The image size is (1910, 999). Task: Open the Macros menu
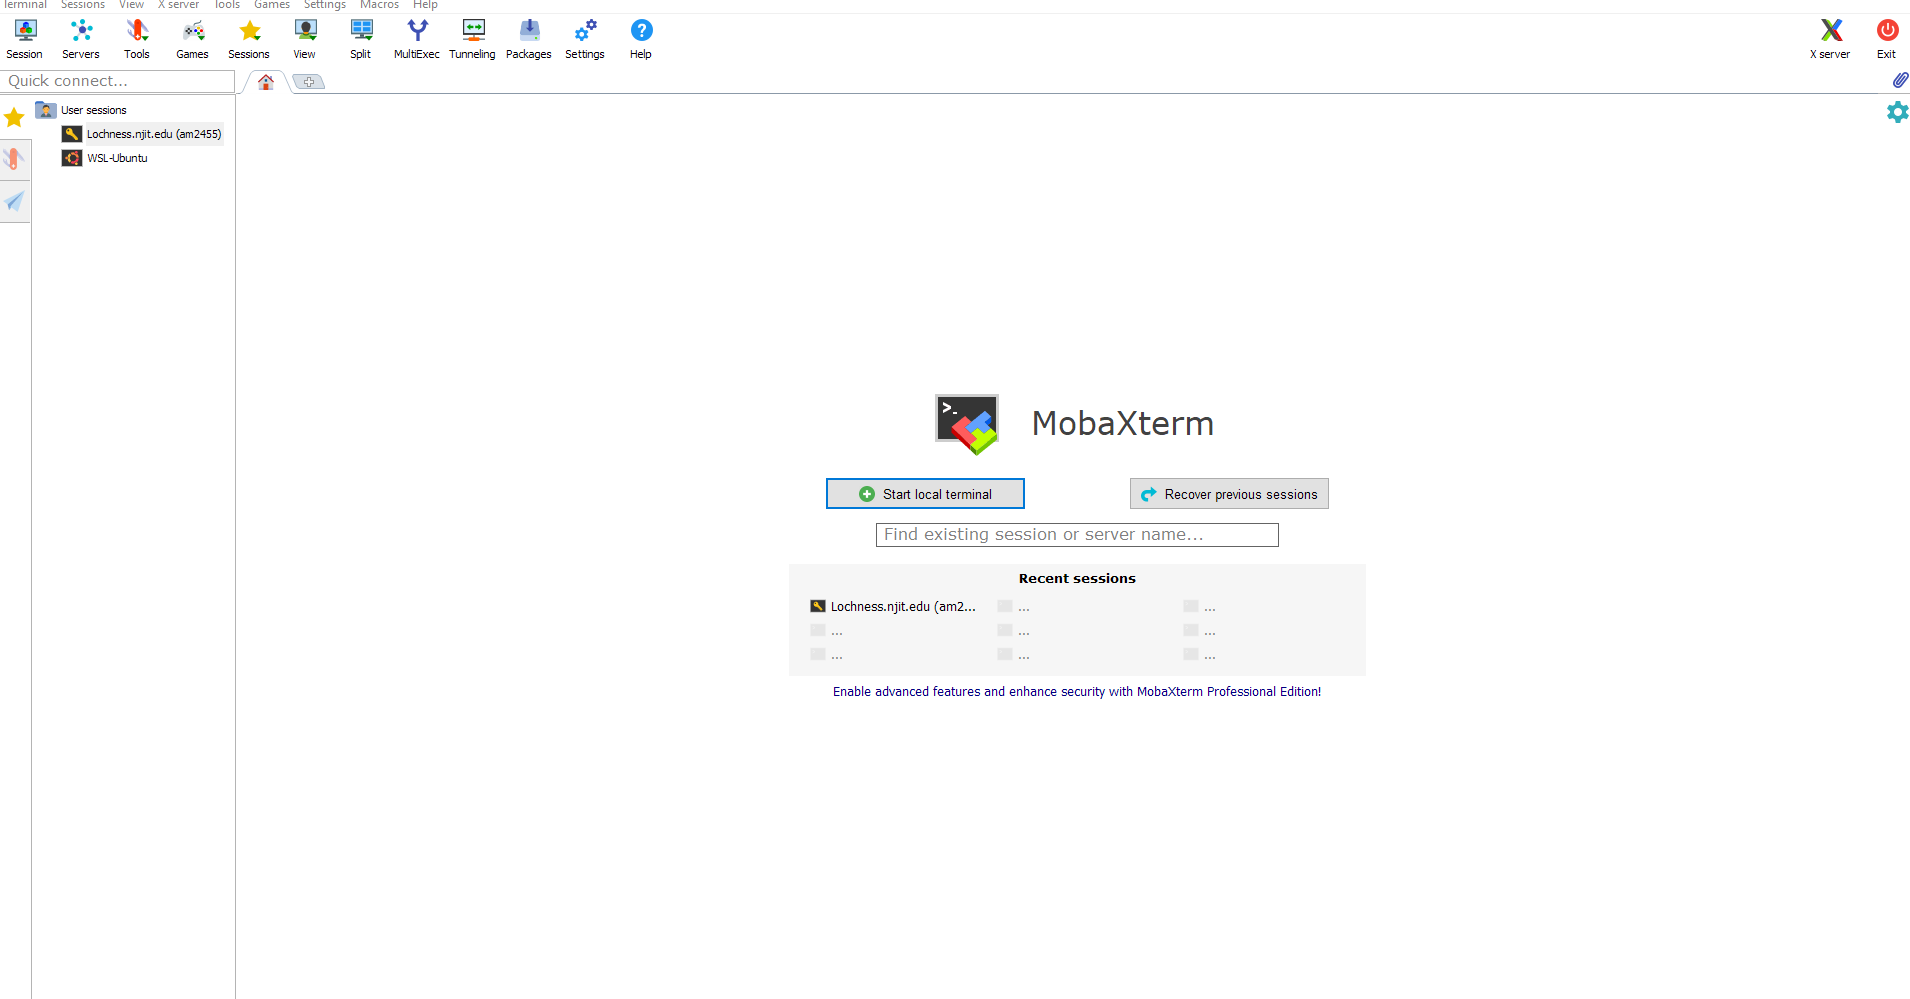click(x=380, y=5)
